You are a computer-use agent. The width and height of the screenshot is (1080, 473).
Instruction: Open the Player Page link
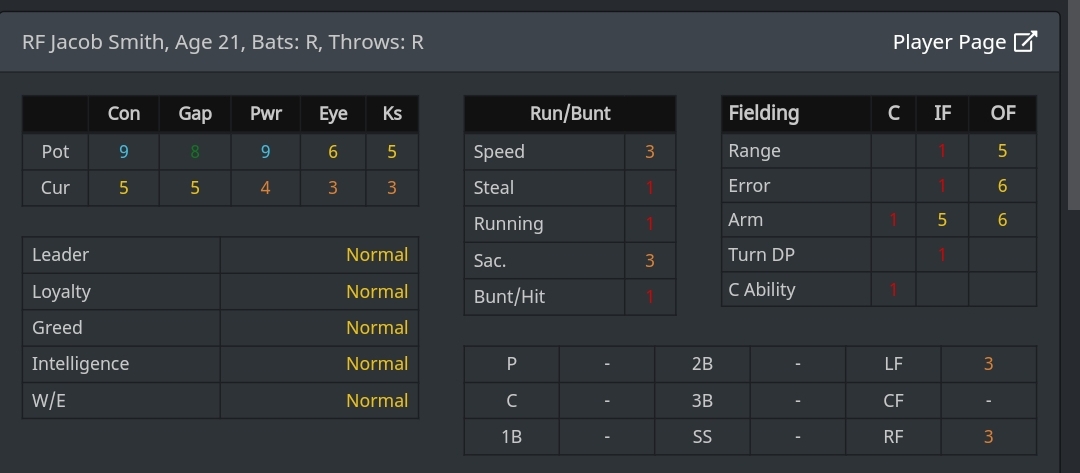point(949,42)
